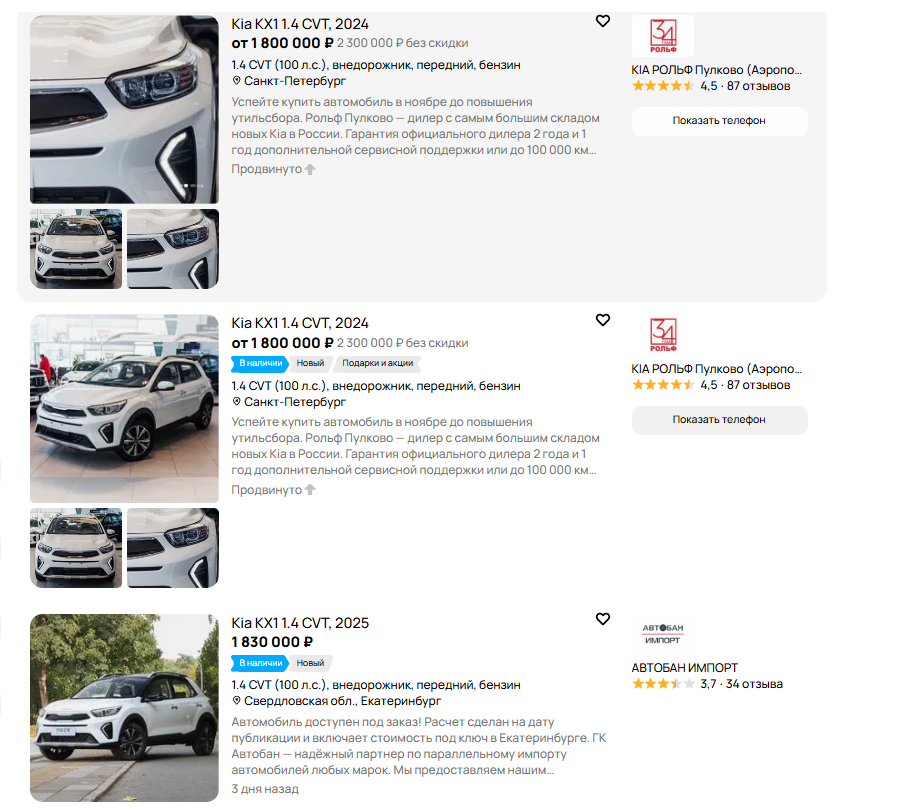The height and width of the screenshot is (811, 901).
Task: Favorite the Kia KX1 2025 listing heart
Action: (602, 619)
